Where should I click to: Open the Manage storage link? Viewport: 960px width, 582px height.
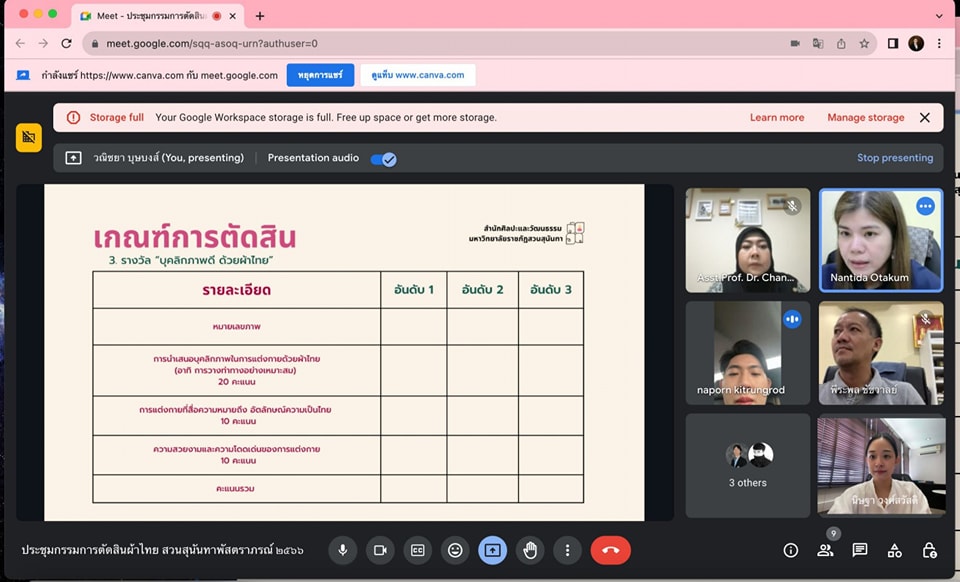coord(865,118)
